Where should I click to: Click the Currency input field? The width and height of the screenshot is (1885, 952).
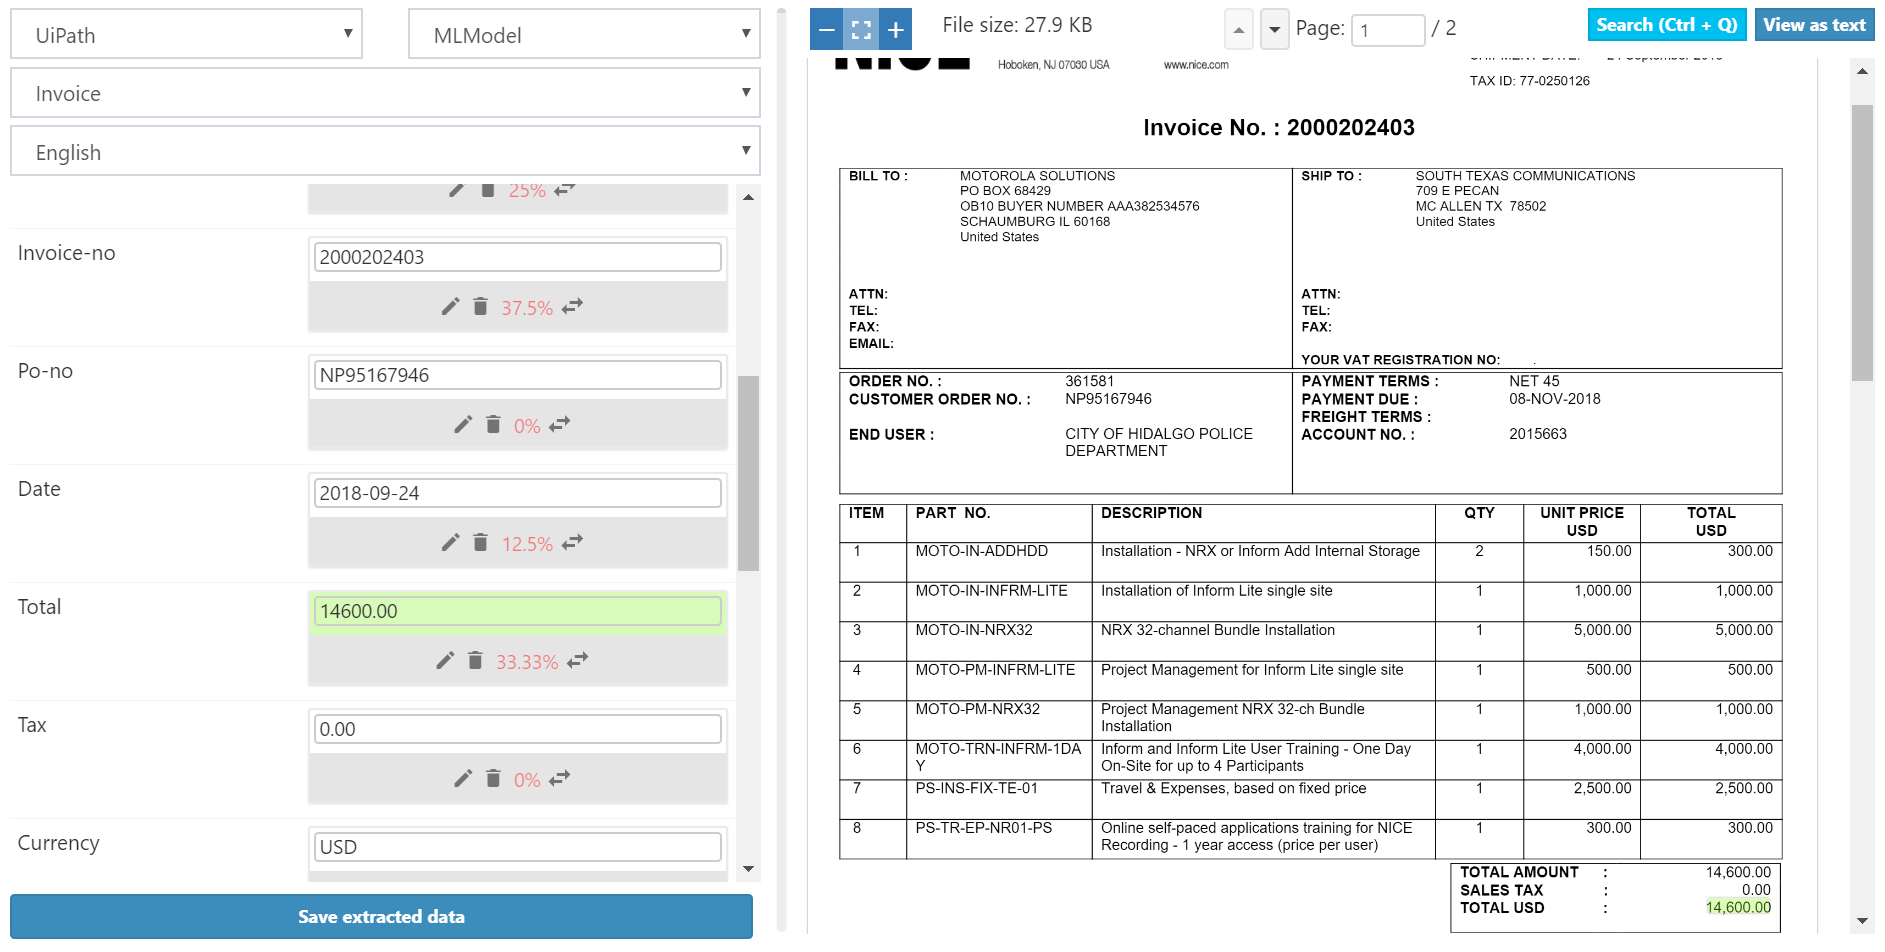pos(518,847)
